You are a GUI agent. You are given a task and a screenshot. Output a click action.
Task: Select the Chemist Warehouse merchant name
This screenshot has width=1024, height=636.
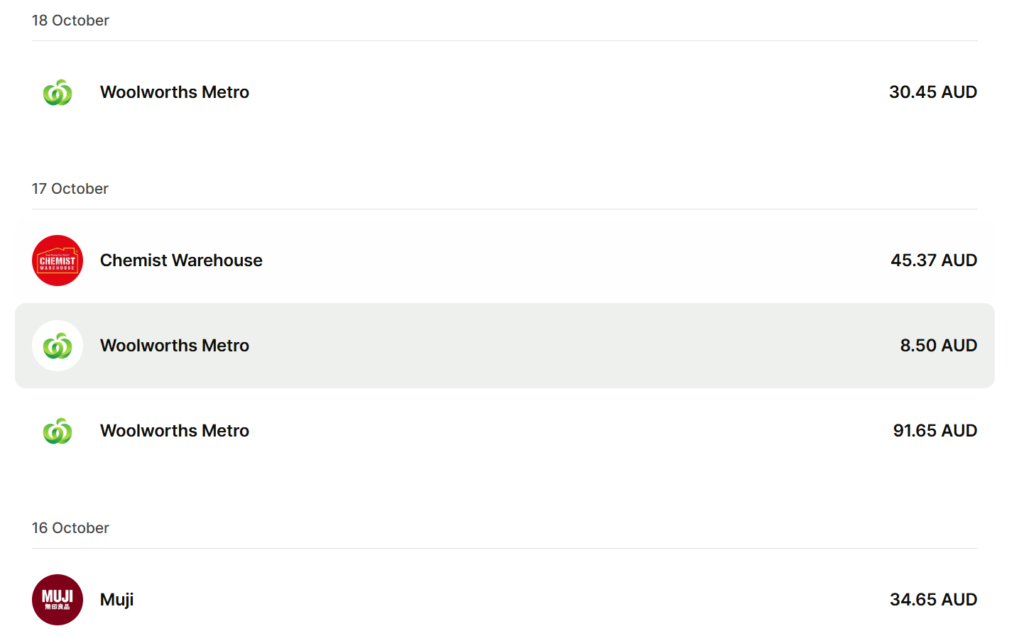181,260
